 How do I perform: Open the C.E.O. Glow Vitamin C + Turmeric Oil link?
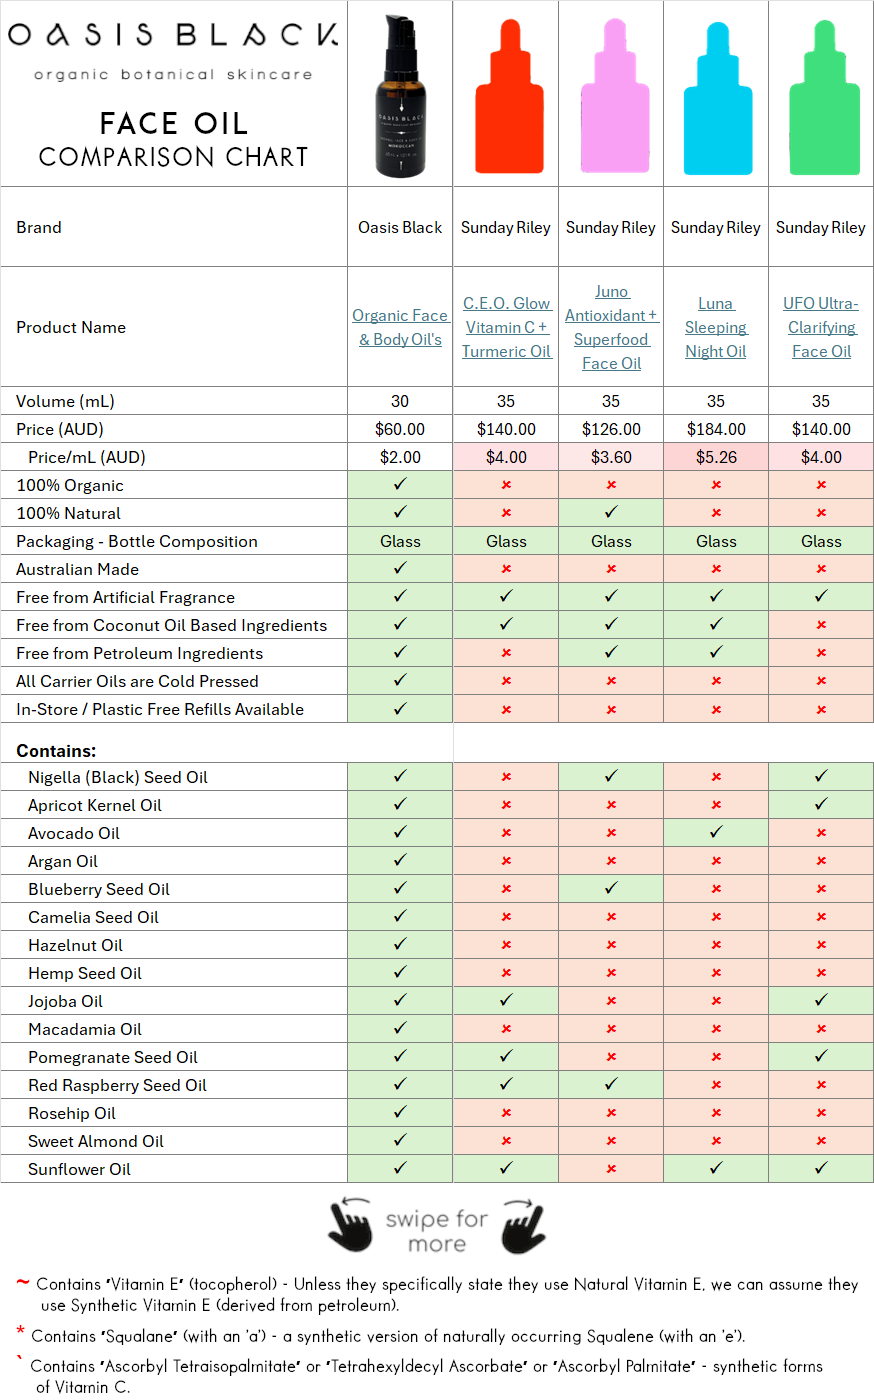point(506,327)
